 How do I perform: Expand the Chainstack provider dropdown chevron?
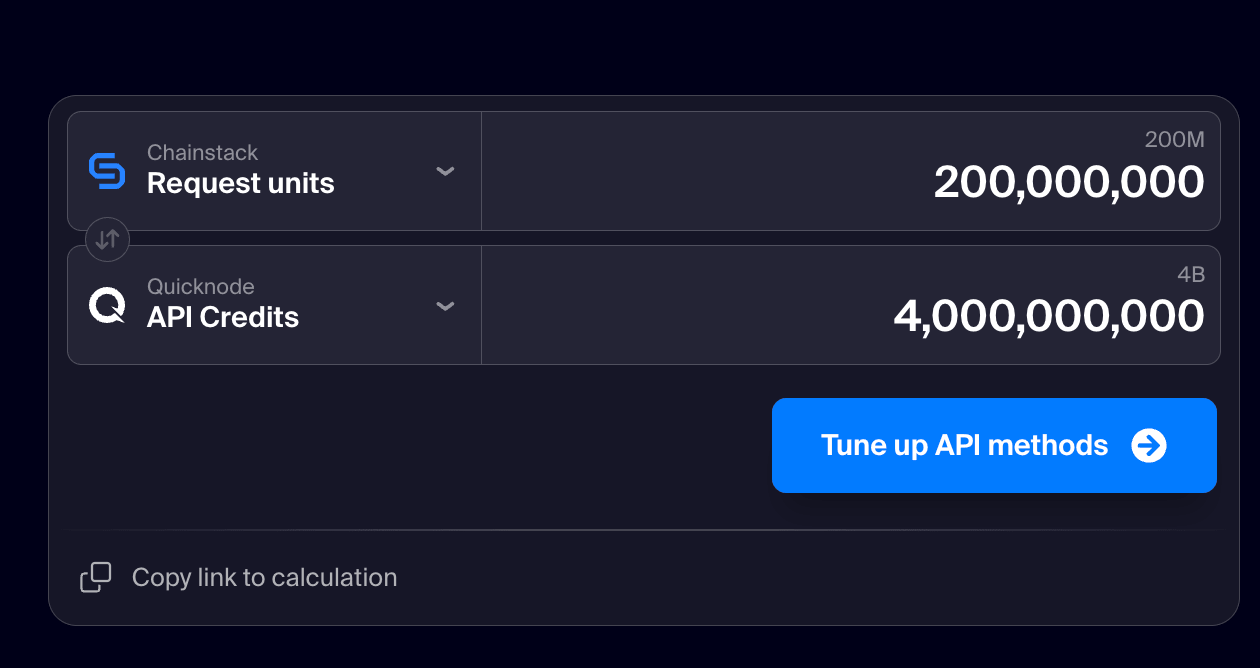coord(446,171)
